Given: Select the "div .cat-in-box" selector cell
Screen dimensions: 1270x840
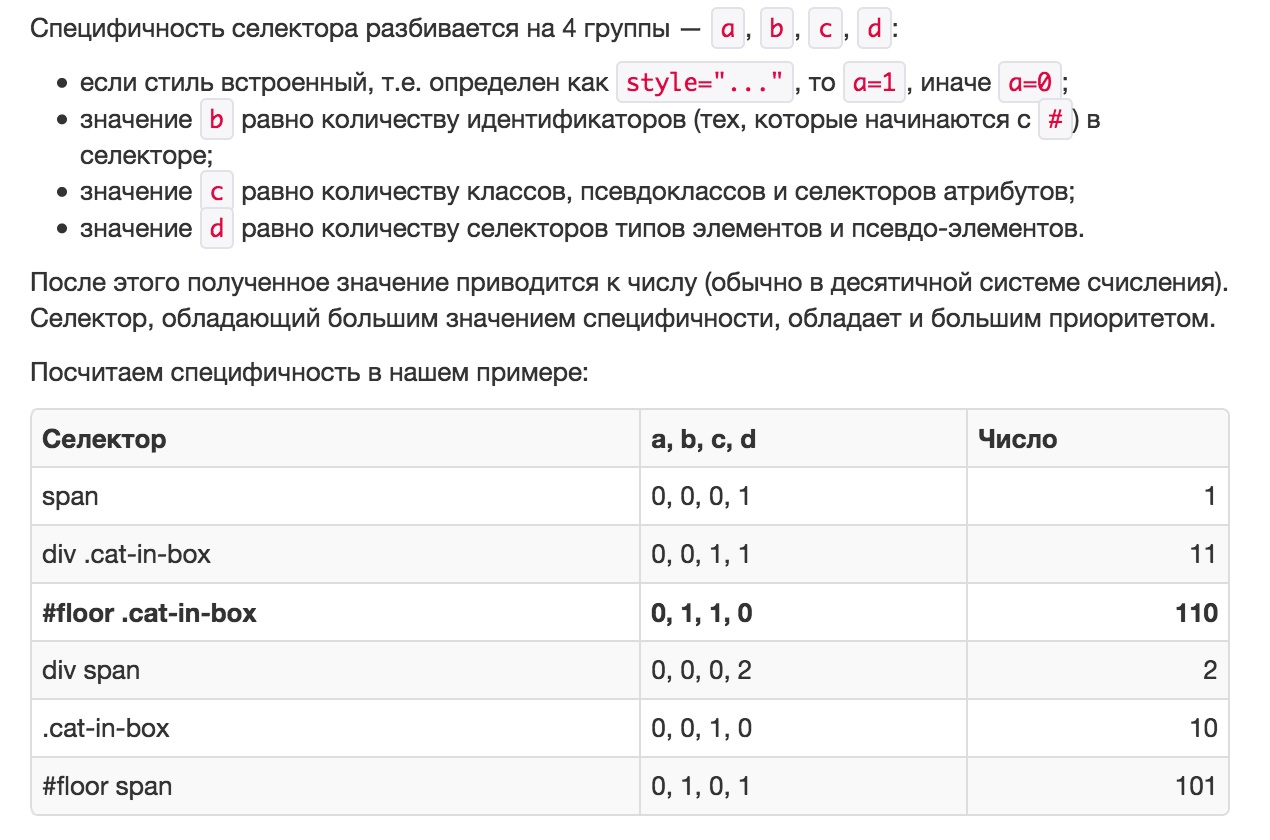Looking at the screenshot, I should (x=126, y=554).
